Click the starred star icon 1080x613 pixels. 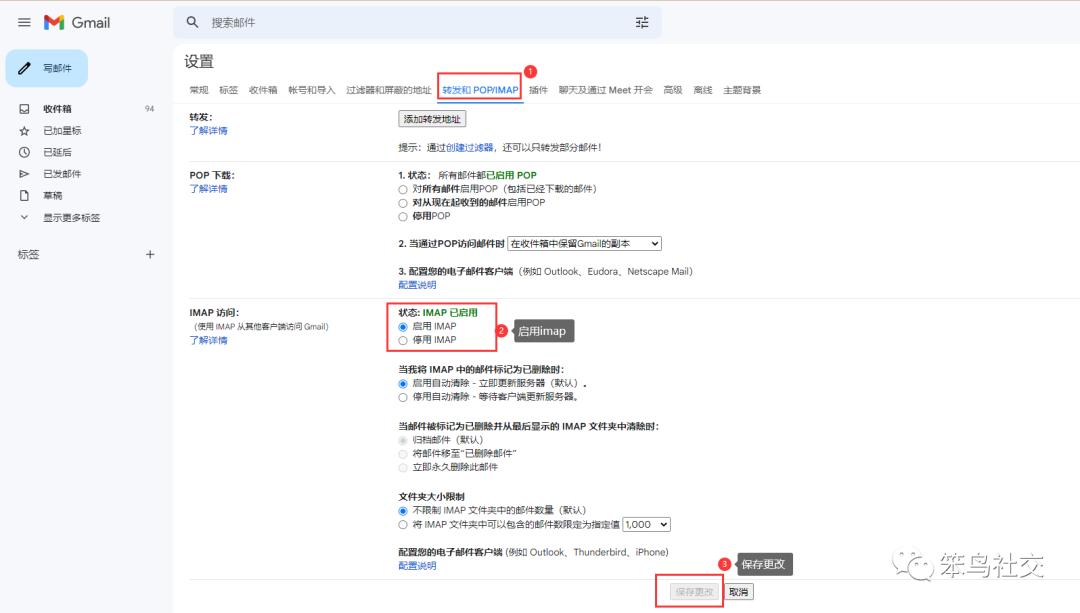pyautogui.click(x=24, y=131)
